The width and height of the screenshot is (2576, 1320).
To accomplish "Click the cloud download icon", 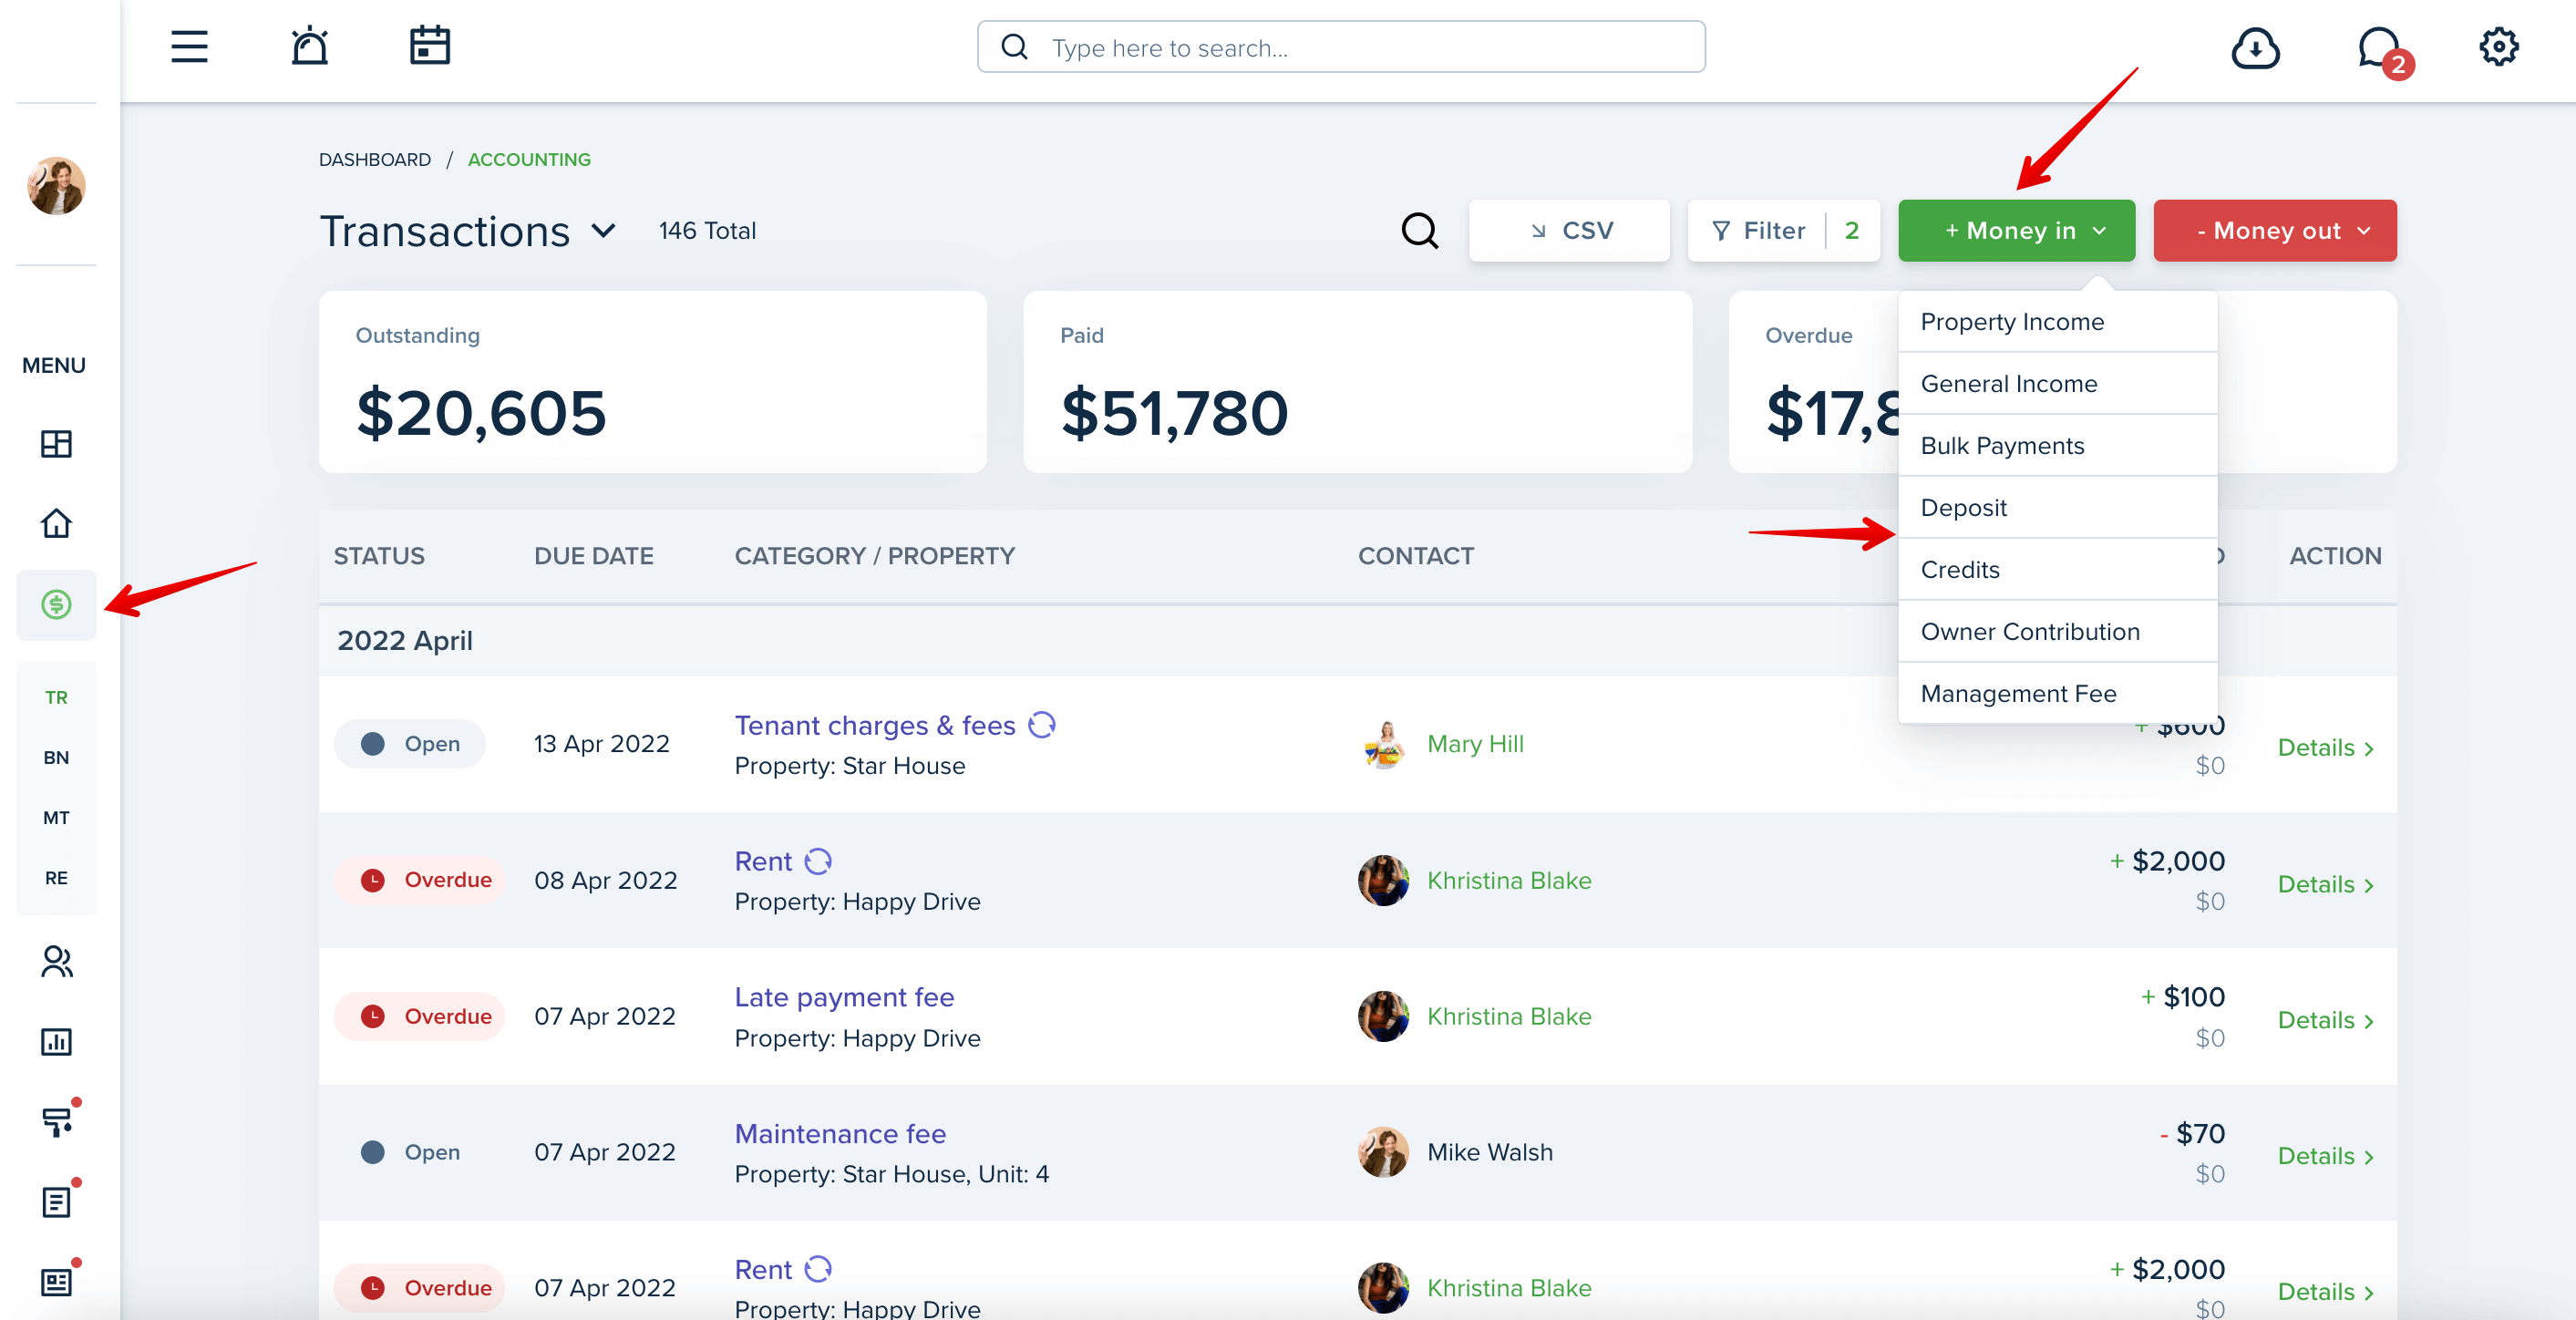I will pos(2255,48).
